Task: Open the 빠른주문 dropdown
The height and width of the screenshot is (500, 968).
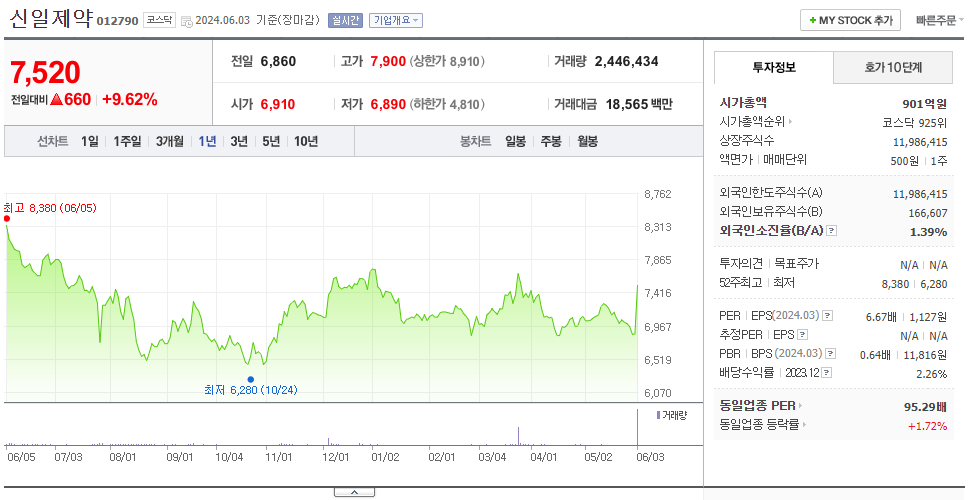Action: [x=940, y=20]
